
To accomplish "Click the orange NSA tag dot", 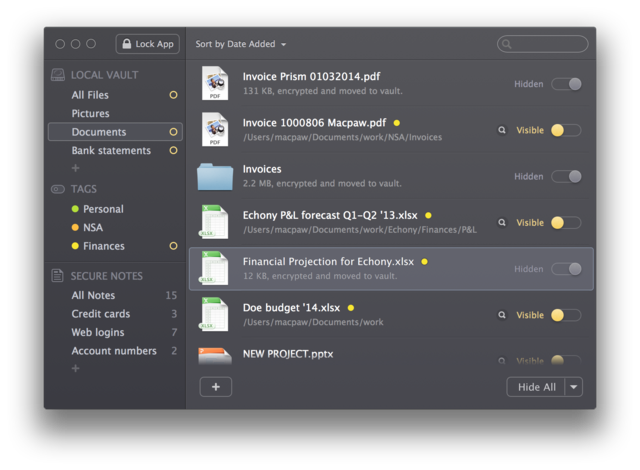I will coord(75,228).
